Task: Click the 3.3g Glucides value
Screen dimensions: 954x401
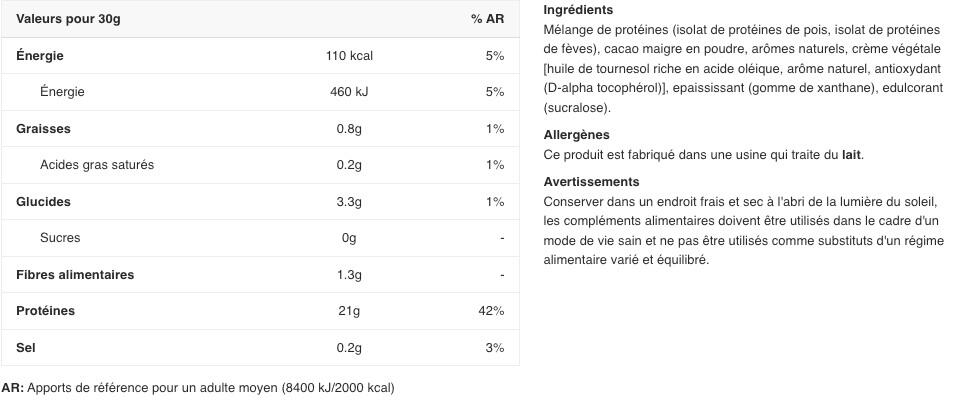Action: [x=349, y=202]
